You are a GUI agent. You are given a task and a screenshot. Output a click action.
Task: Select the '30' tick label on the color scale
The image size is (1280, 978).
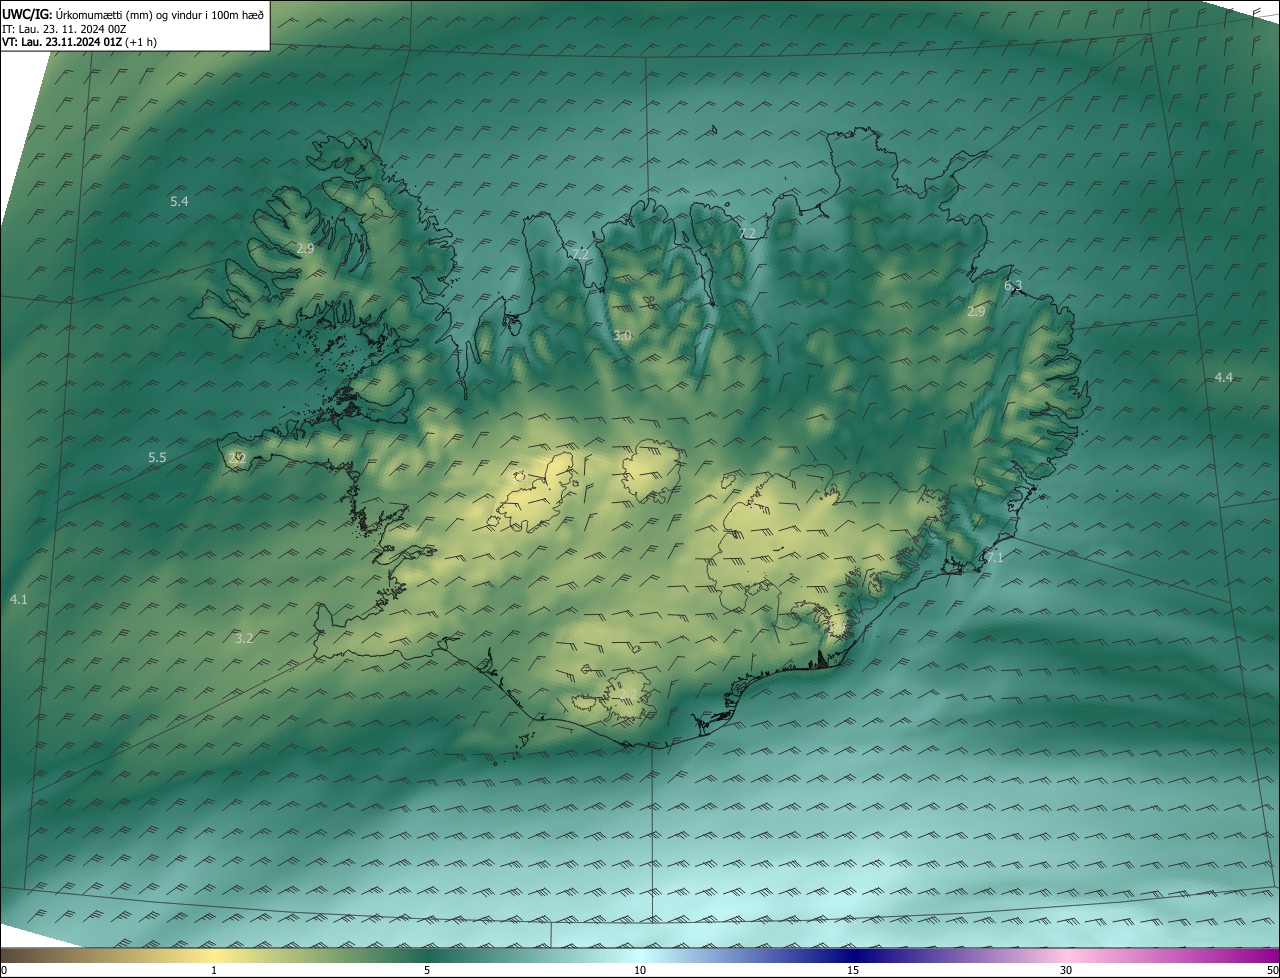click(1066, 971)
